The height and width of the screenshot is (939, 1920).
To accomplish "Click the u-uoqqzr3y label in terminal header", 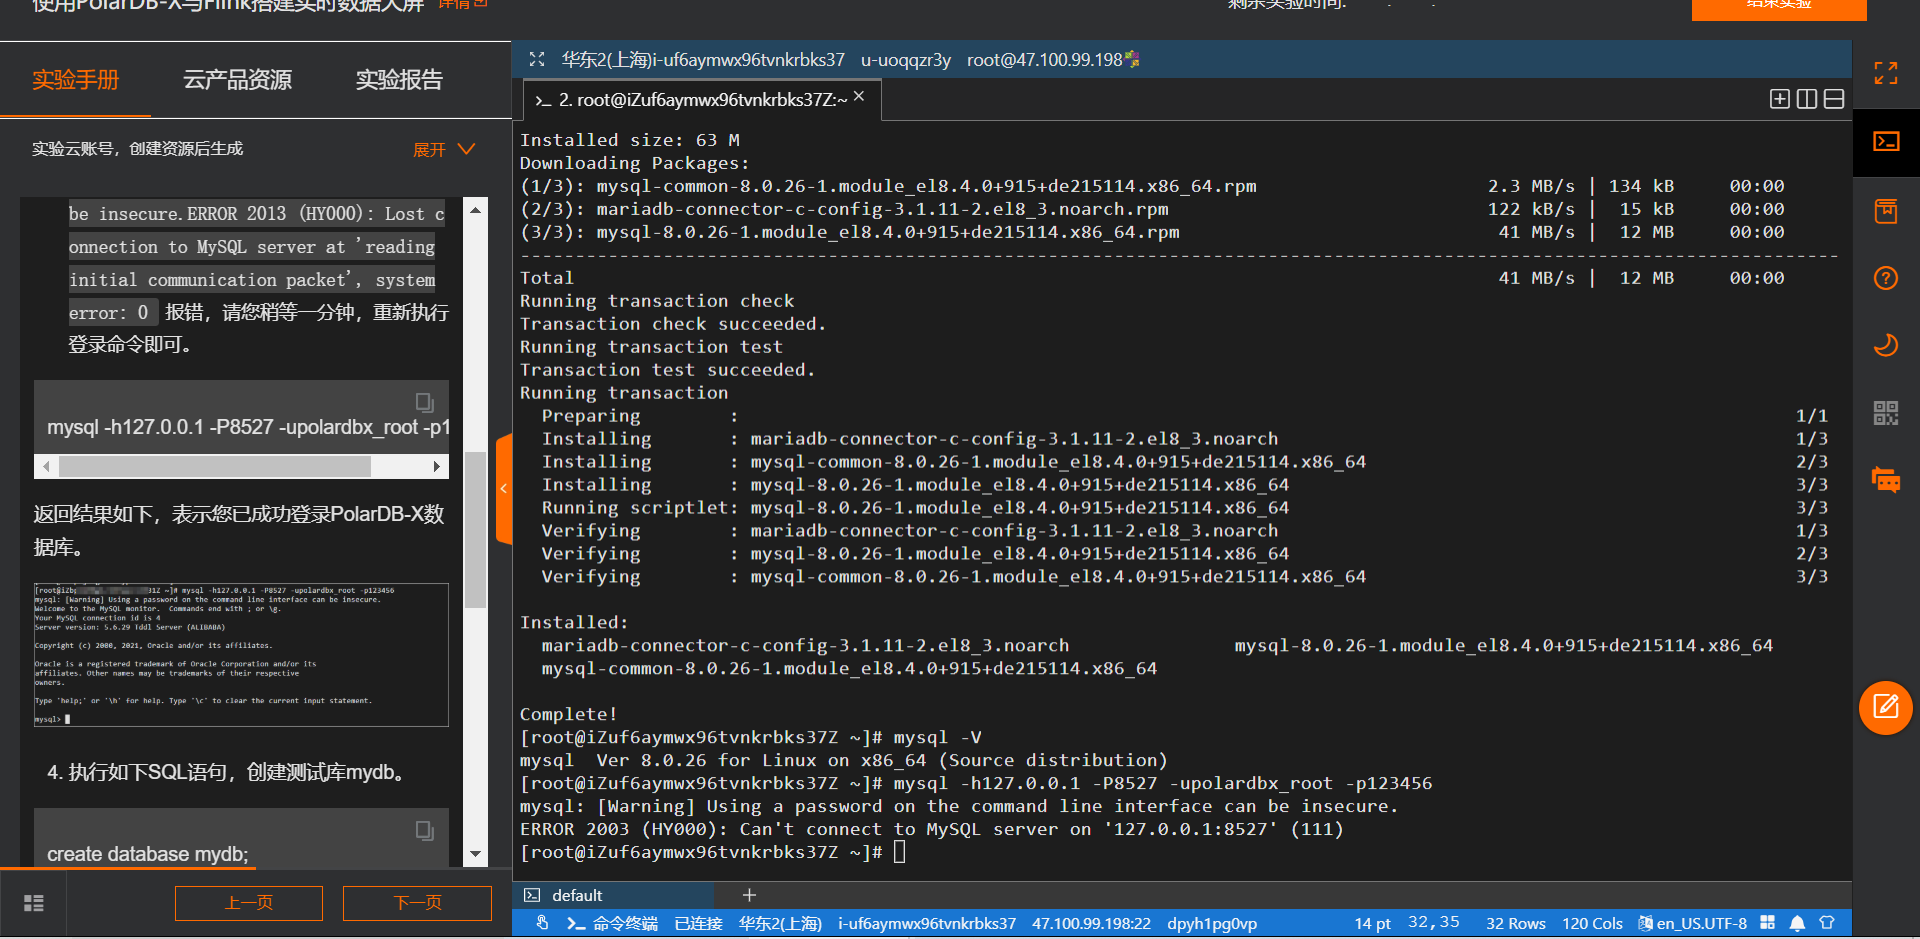I will [x=906, y=60].
